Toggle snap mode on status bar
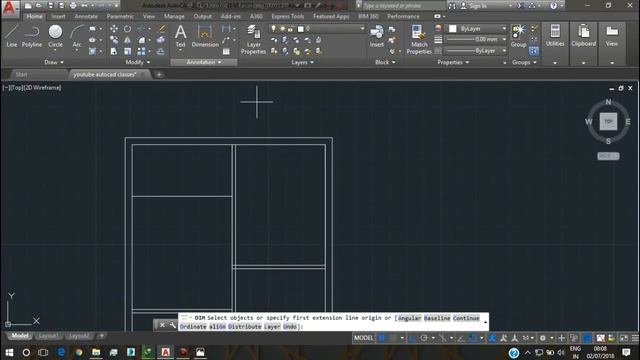 [x=393, y=338]
